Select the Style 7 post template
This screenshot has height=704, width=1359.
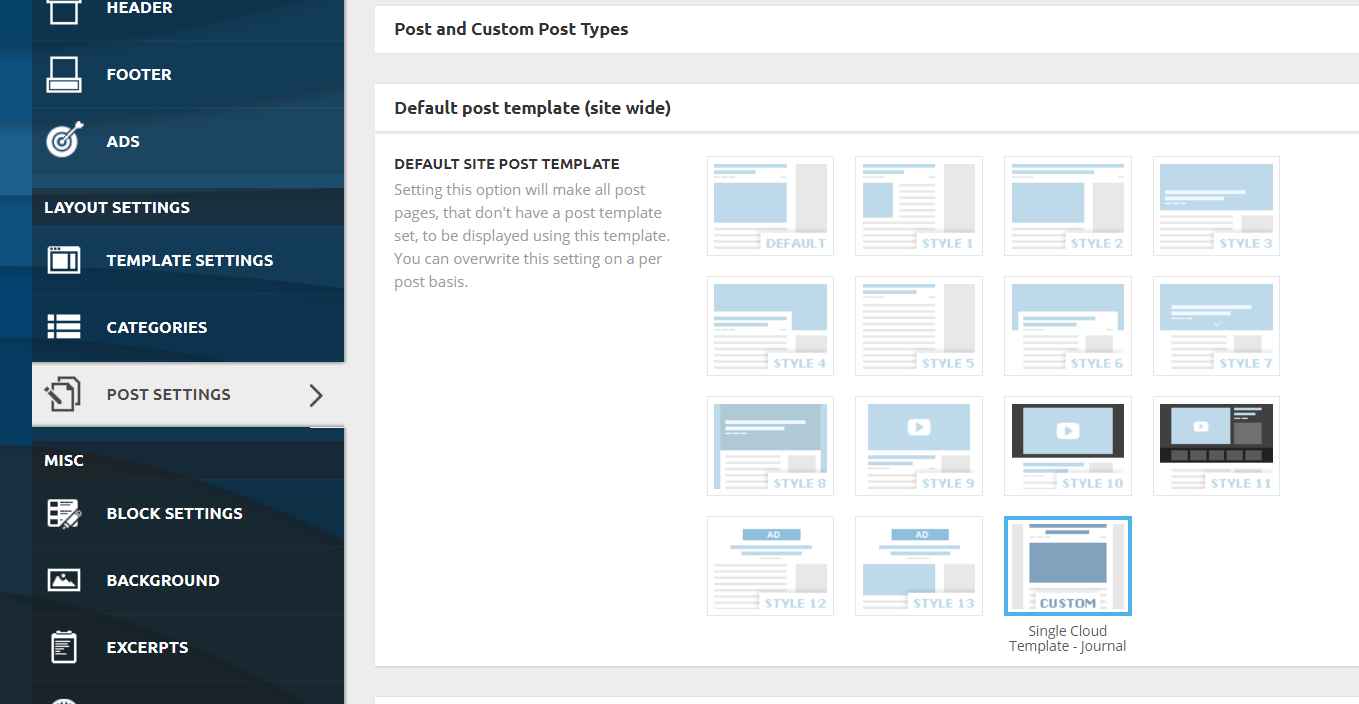[1216, 326]
